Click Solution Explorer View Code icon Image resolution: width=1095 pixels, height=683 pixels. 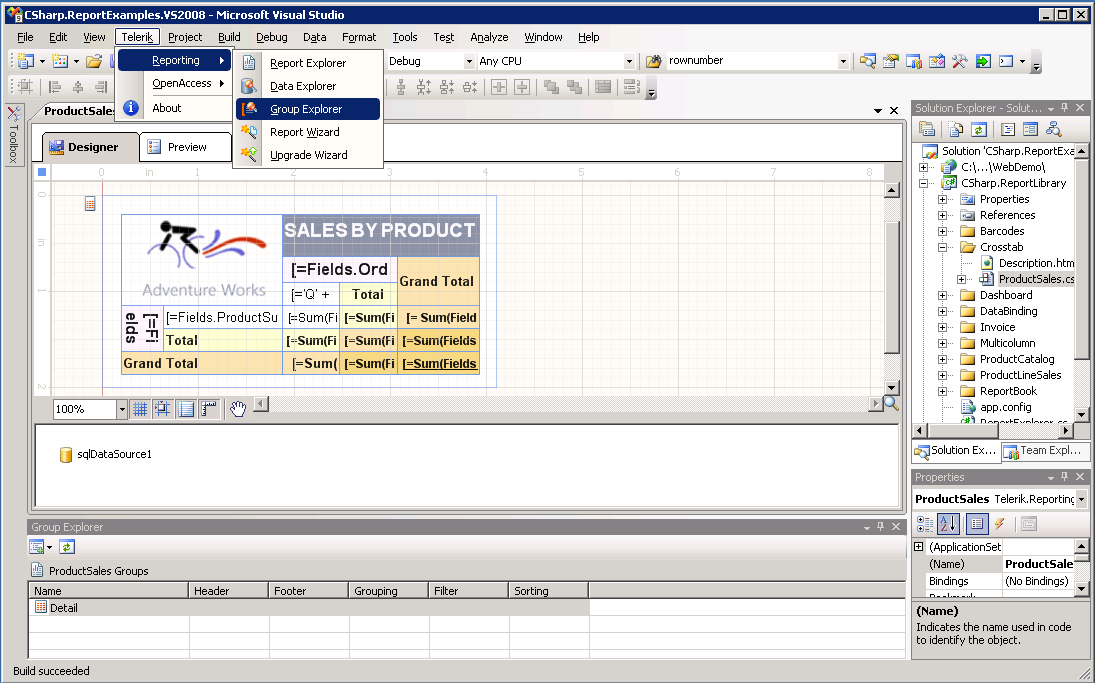[1008, 129]
